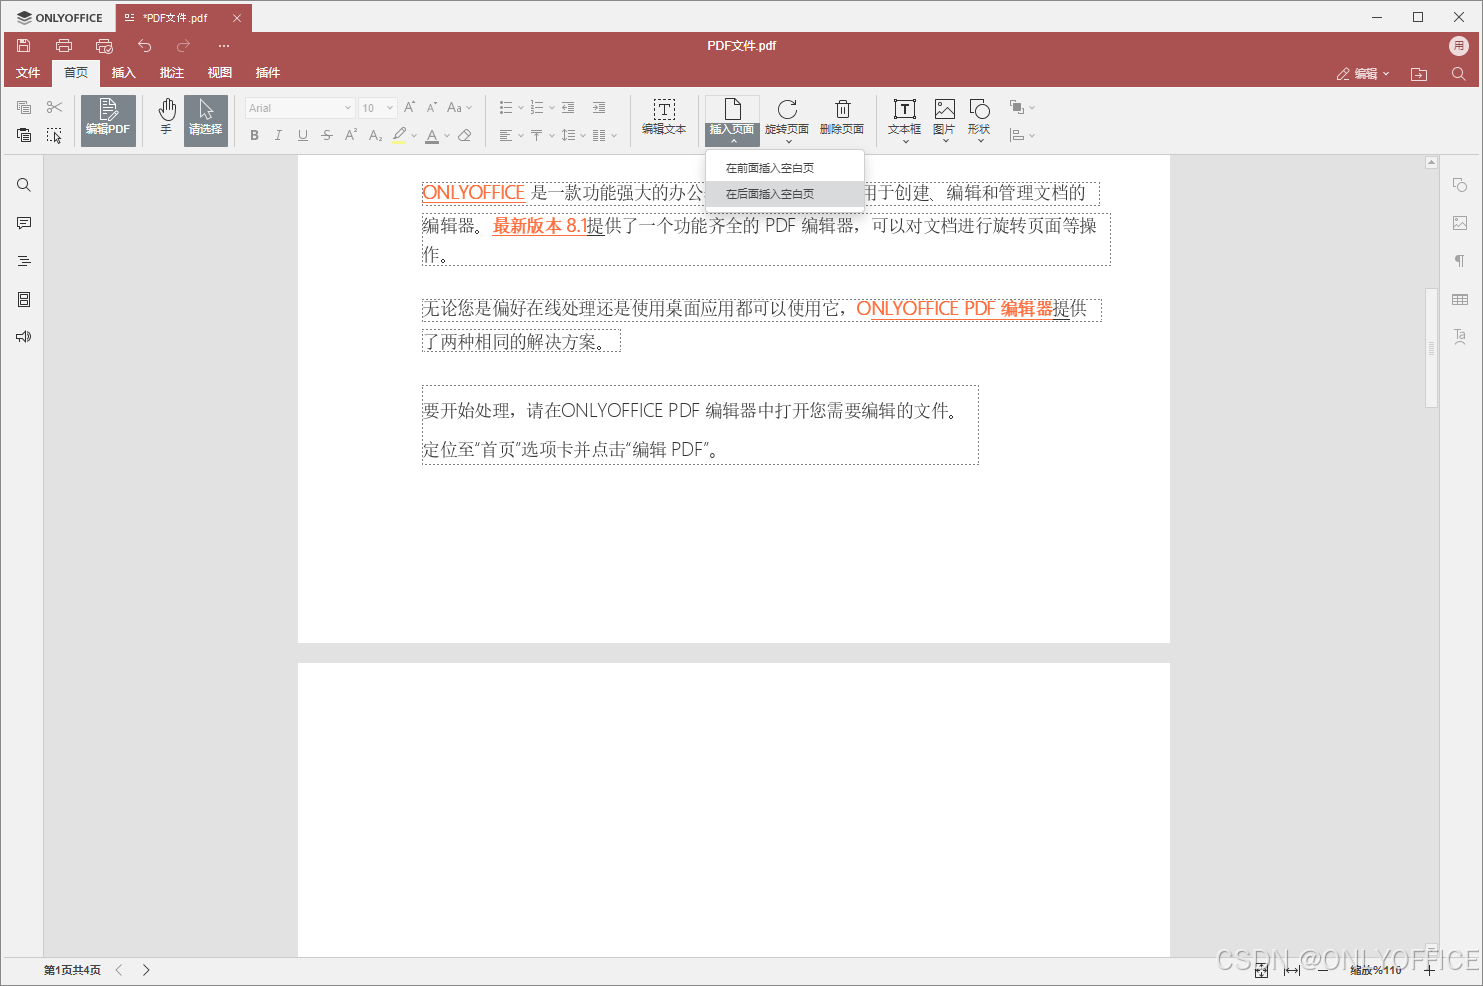Insert a 文本框 text box
The height and width of the screenshot is (986, 1483).
[905, 121]
